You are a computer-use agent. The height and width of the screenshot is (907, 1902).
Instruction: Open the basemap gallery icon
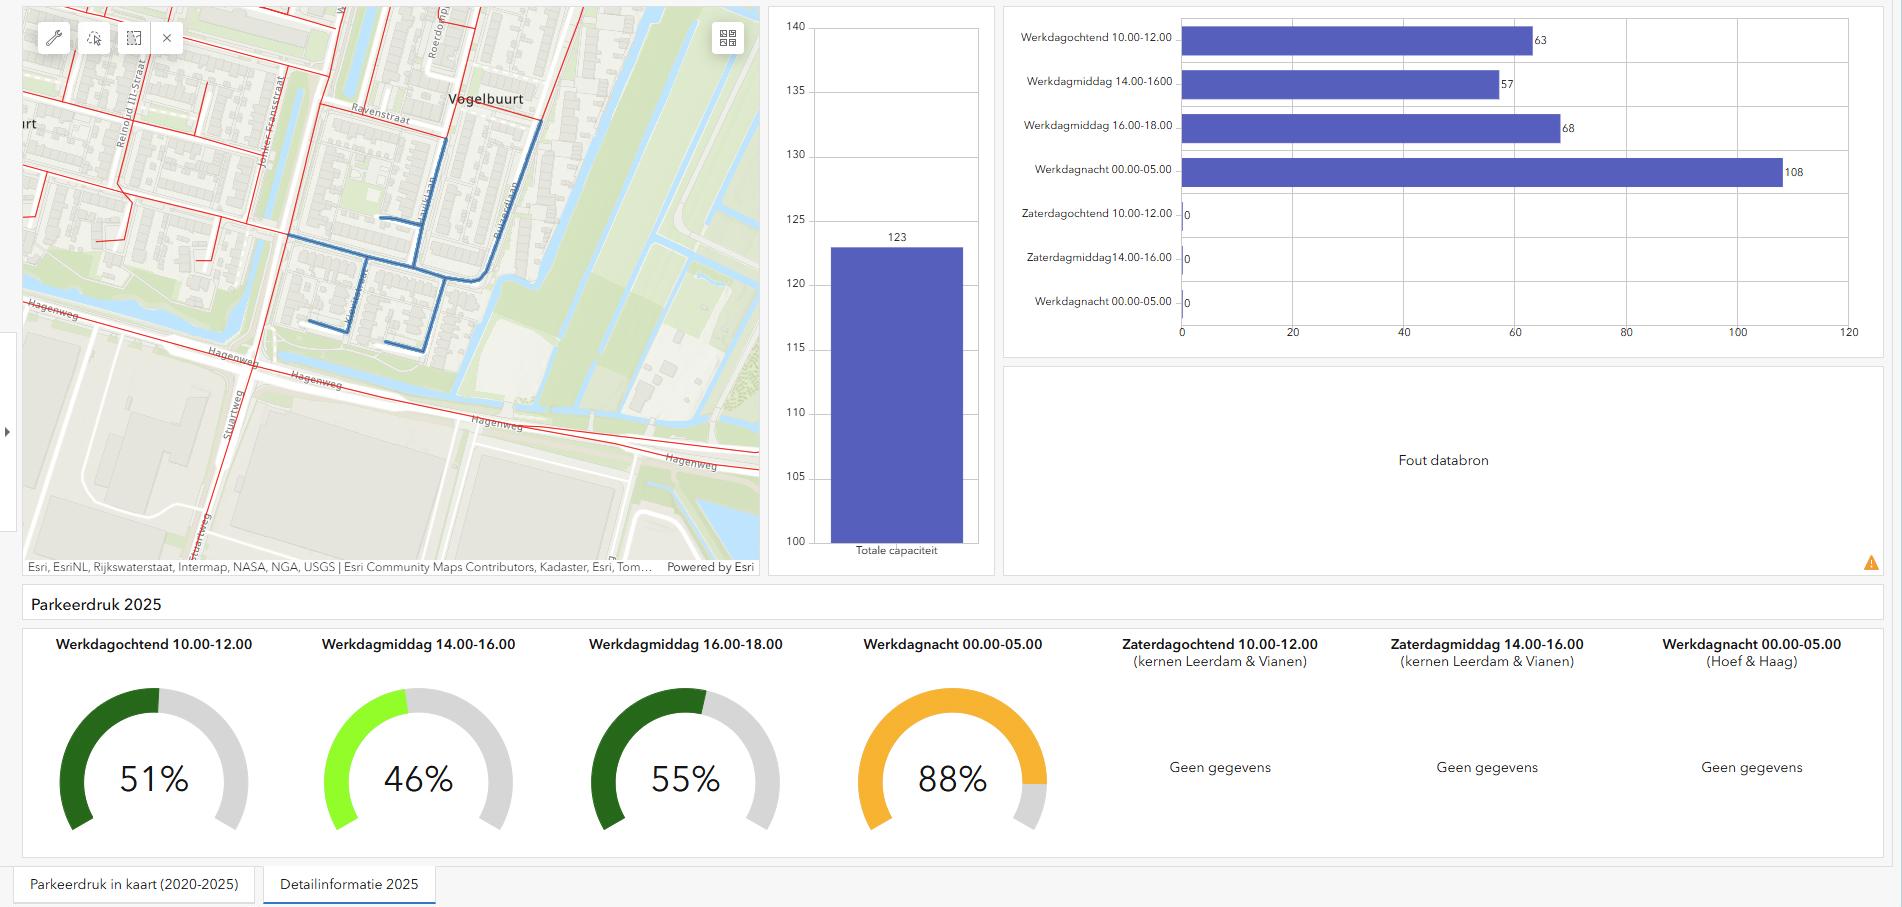[727, 38]
